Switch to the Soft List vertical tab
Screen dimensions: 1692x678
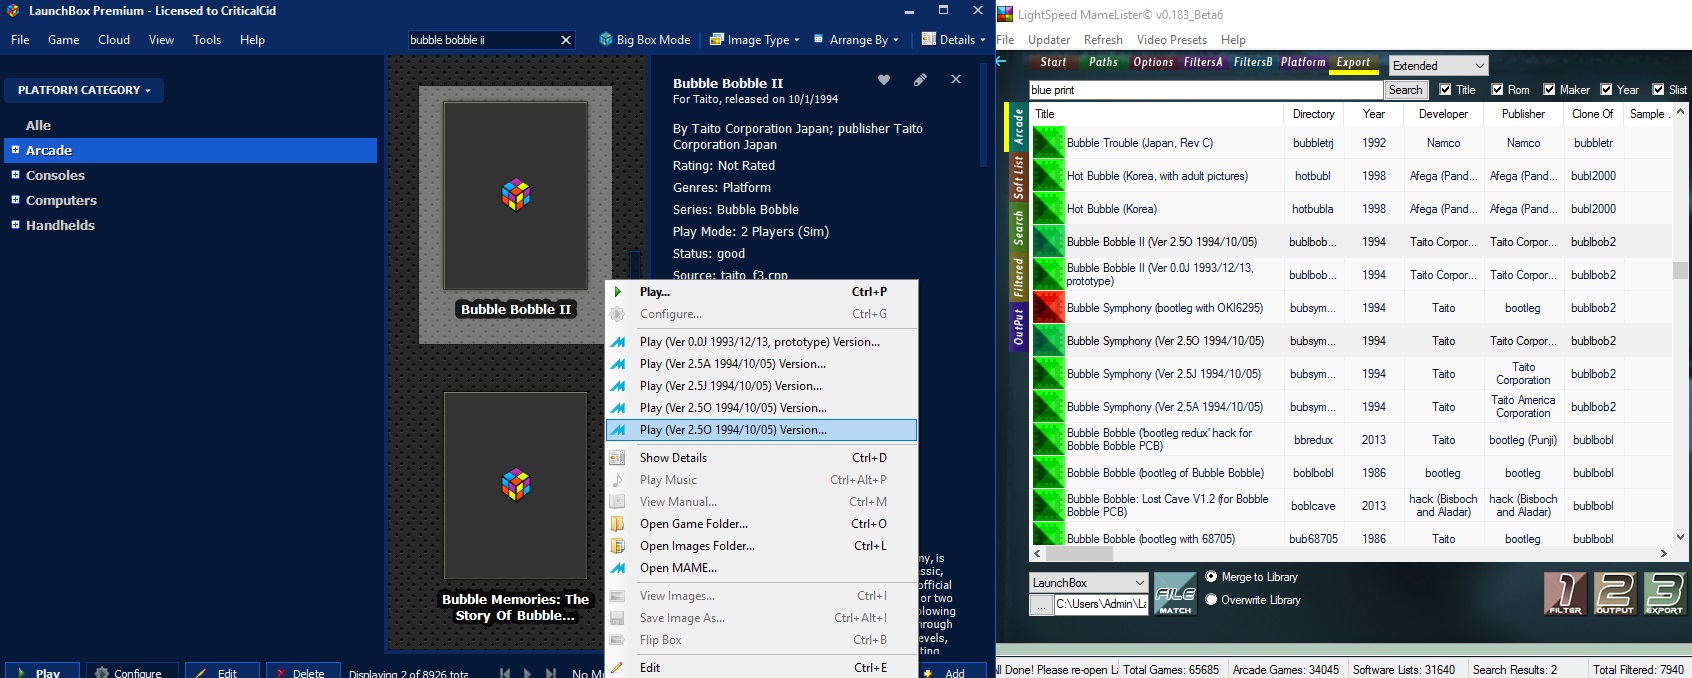pyautogui.click(x=1018, y=177)
